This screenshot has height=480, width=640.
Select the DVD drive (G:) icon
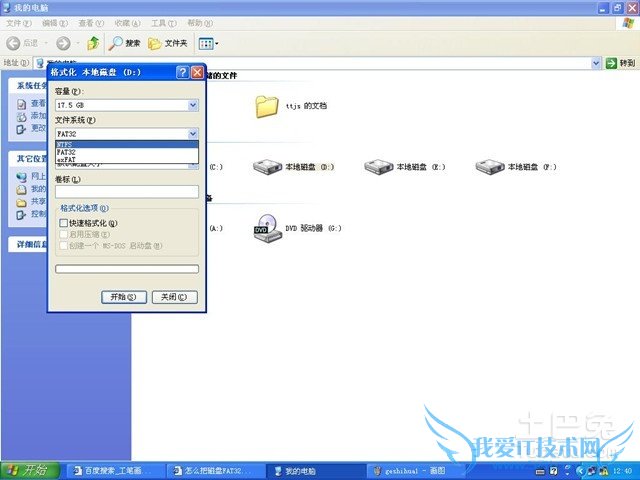(268, 228)
